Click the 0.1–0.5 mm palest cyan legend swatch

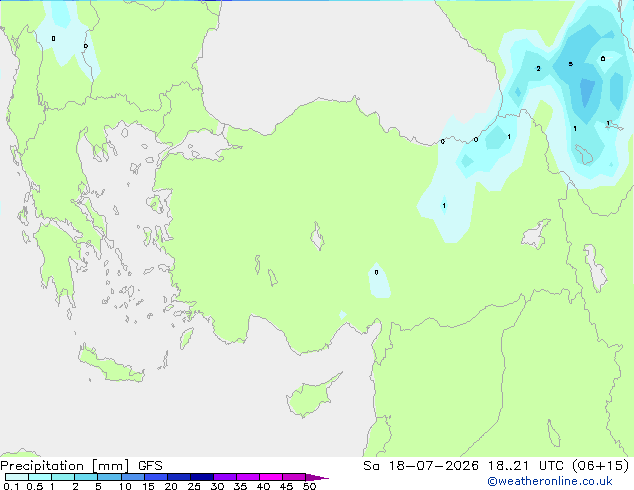(17, 477)
